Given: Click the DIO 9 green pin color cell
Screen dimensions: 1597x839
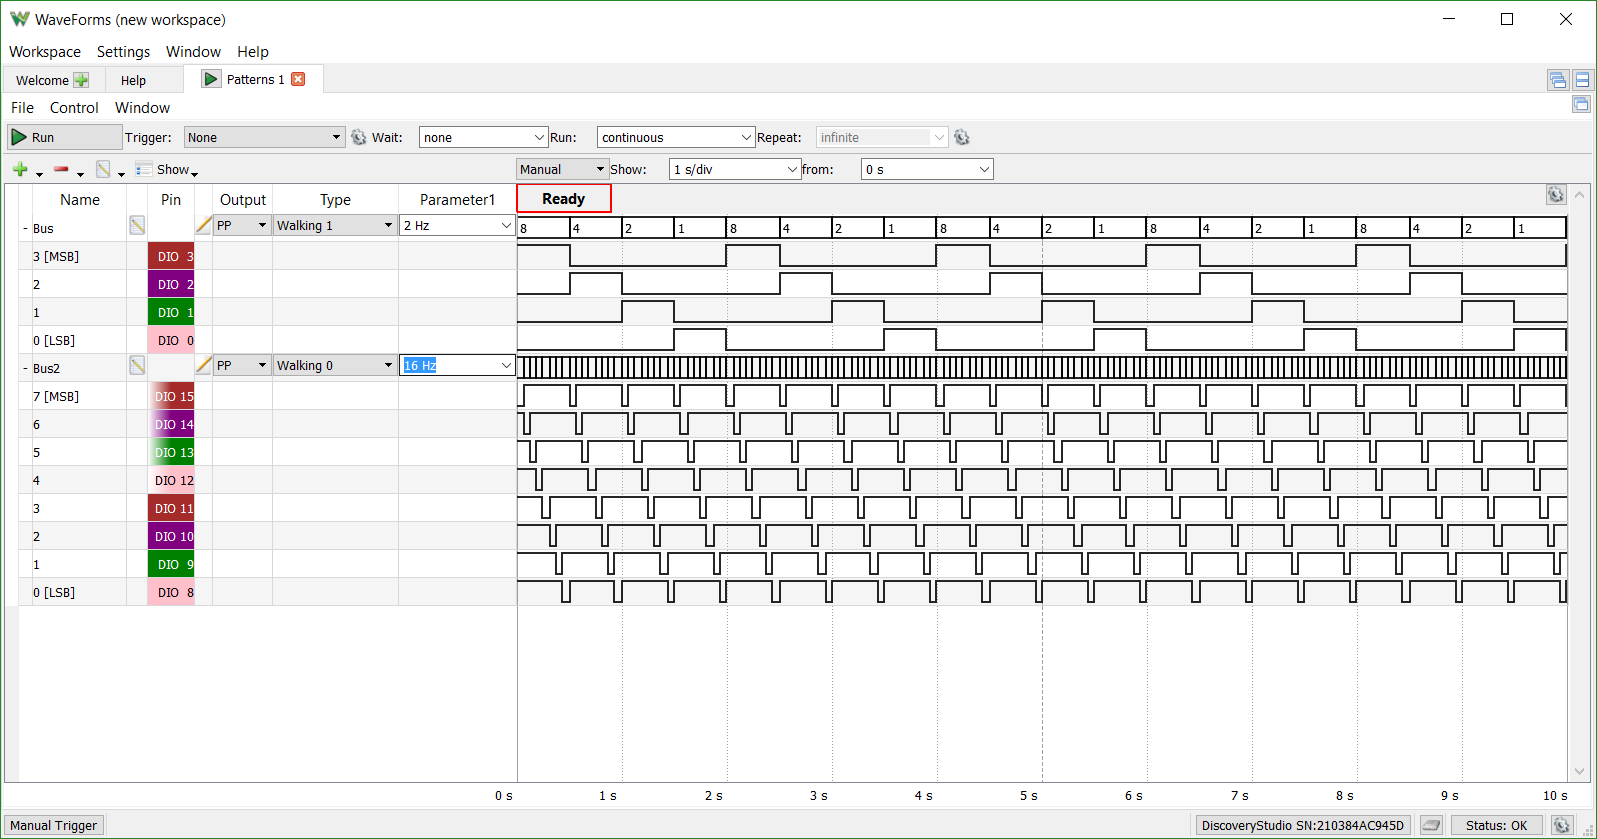Looking at the screenshot, I should click(x=171, y=564).
